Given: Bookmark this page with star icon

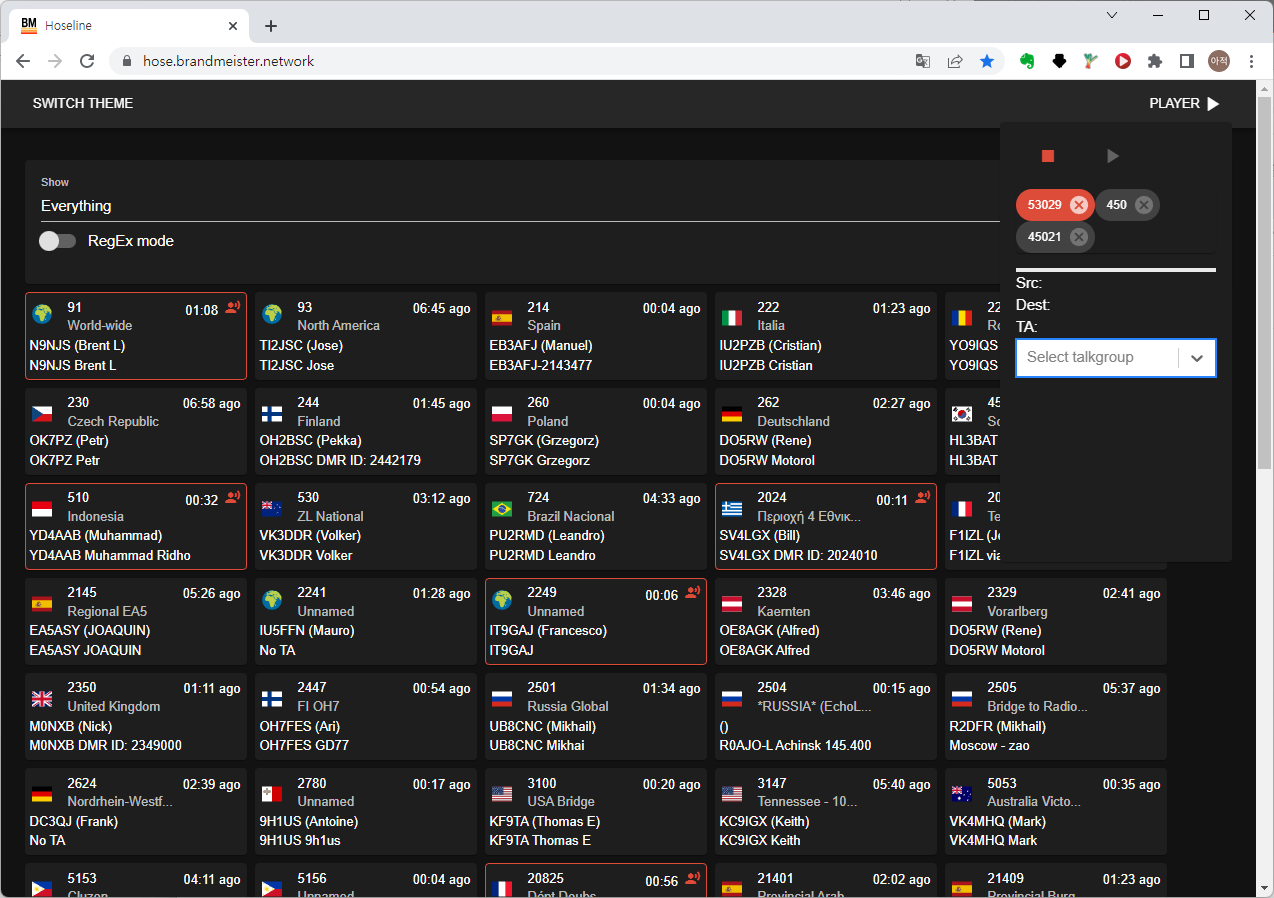Looking at the screenshot, I should (x=987, y=61).
